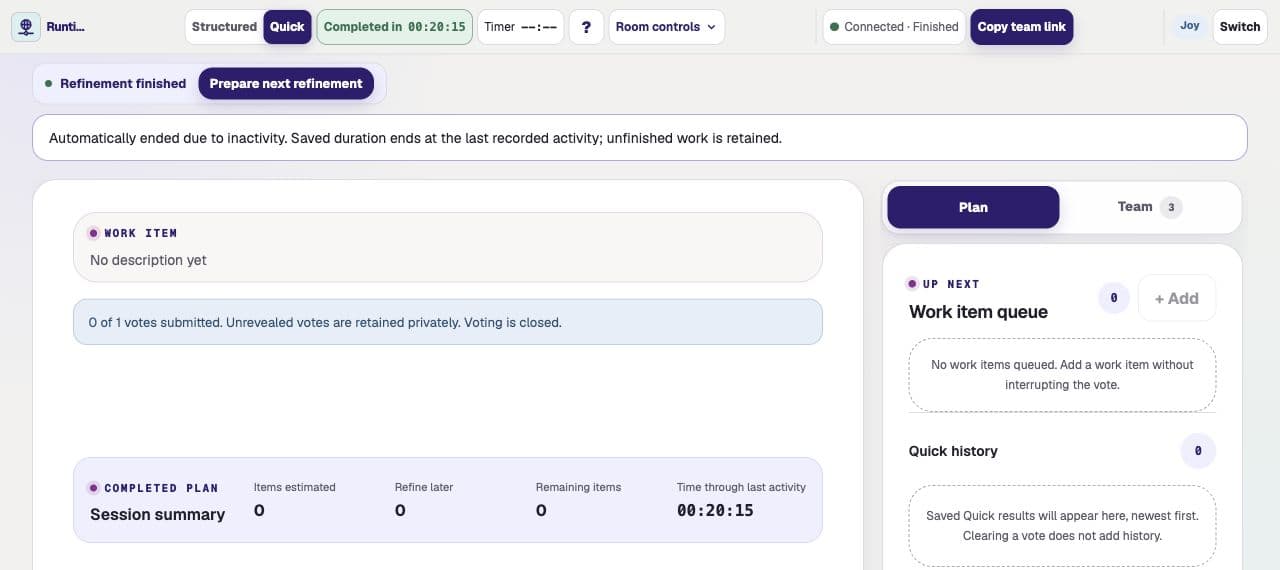
Task: Click the Work Item card description
Action: (148, 260)
